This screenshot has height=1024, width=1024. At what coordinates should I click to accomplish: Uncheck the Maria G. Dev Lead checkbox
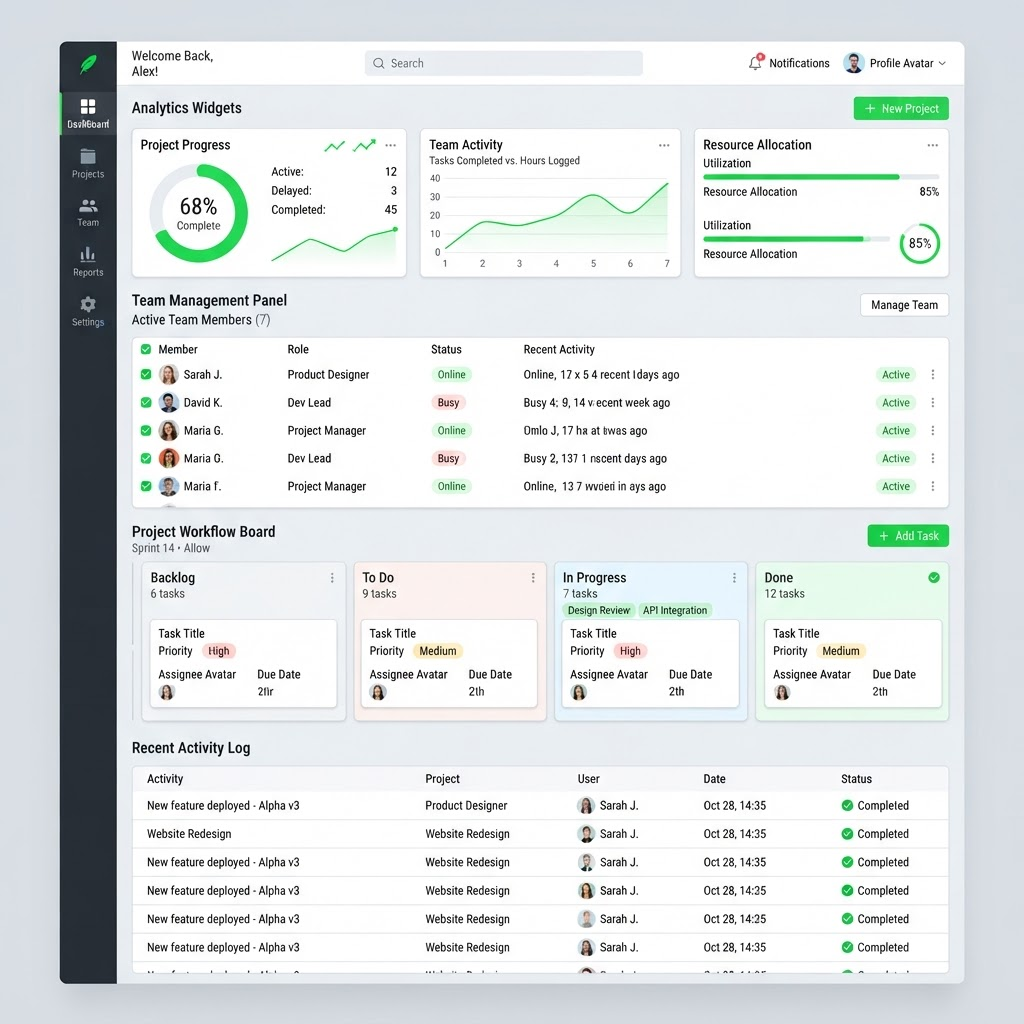(146, 458)
